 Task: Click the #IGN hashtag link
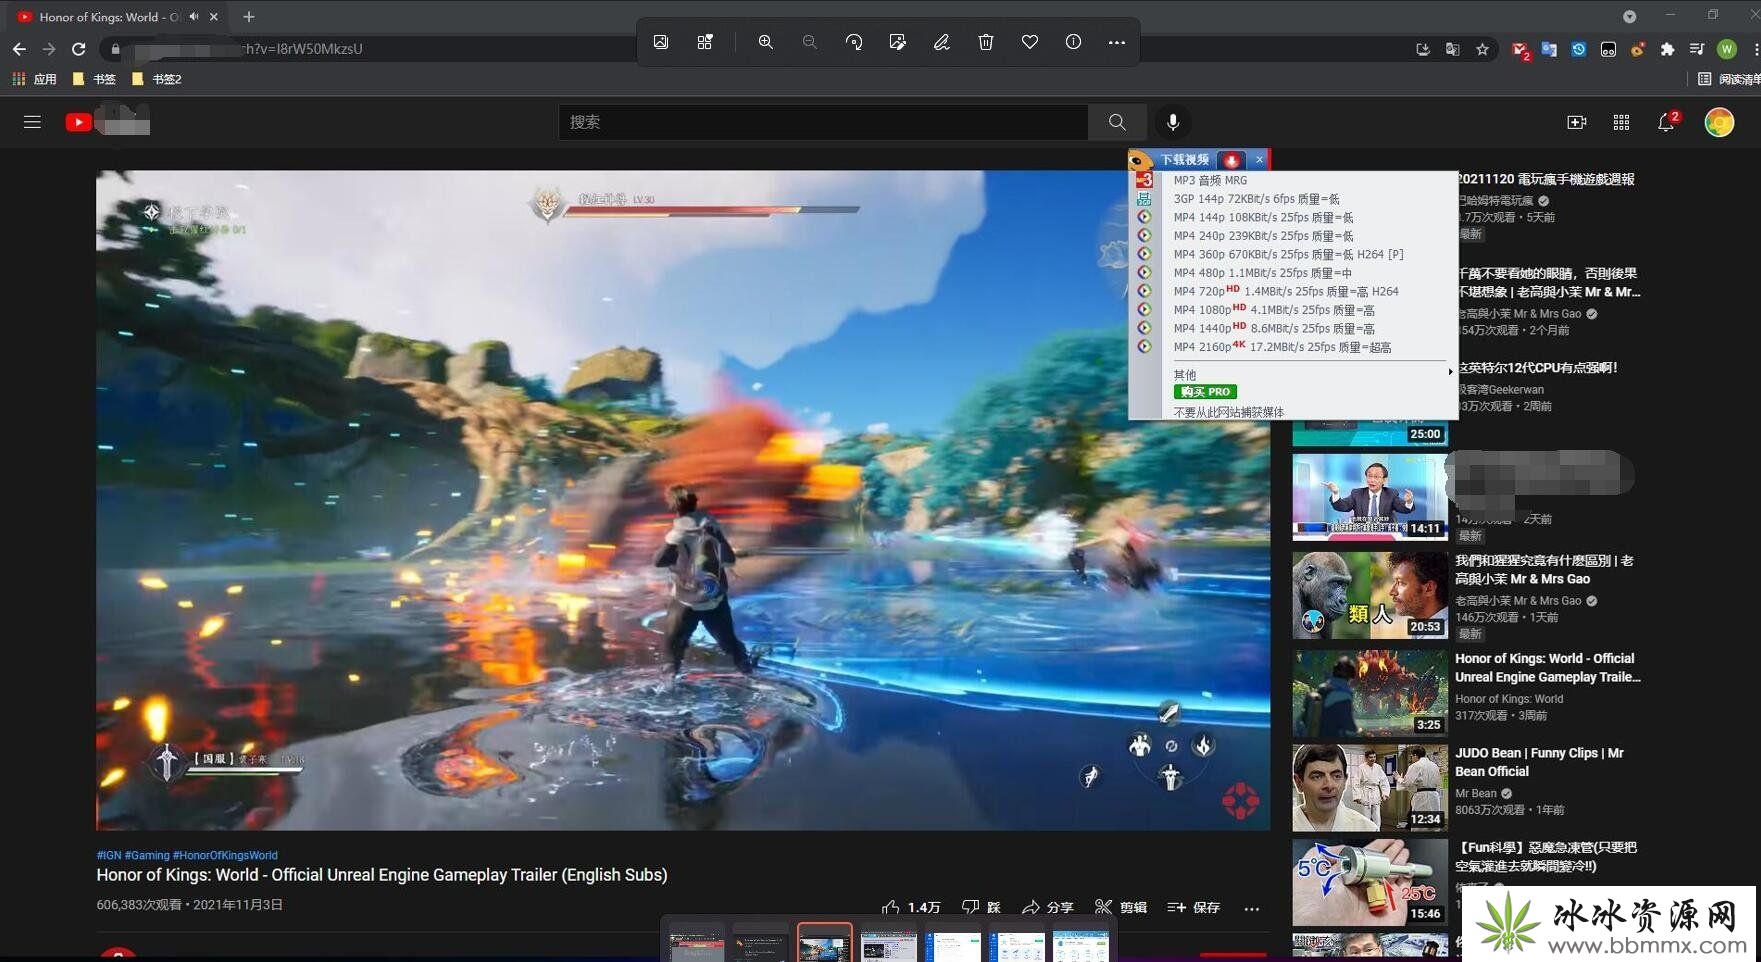coord(109,855)
